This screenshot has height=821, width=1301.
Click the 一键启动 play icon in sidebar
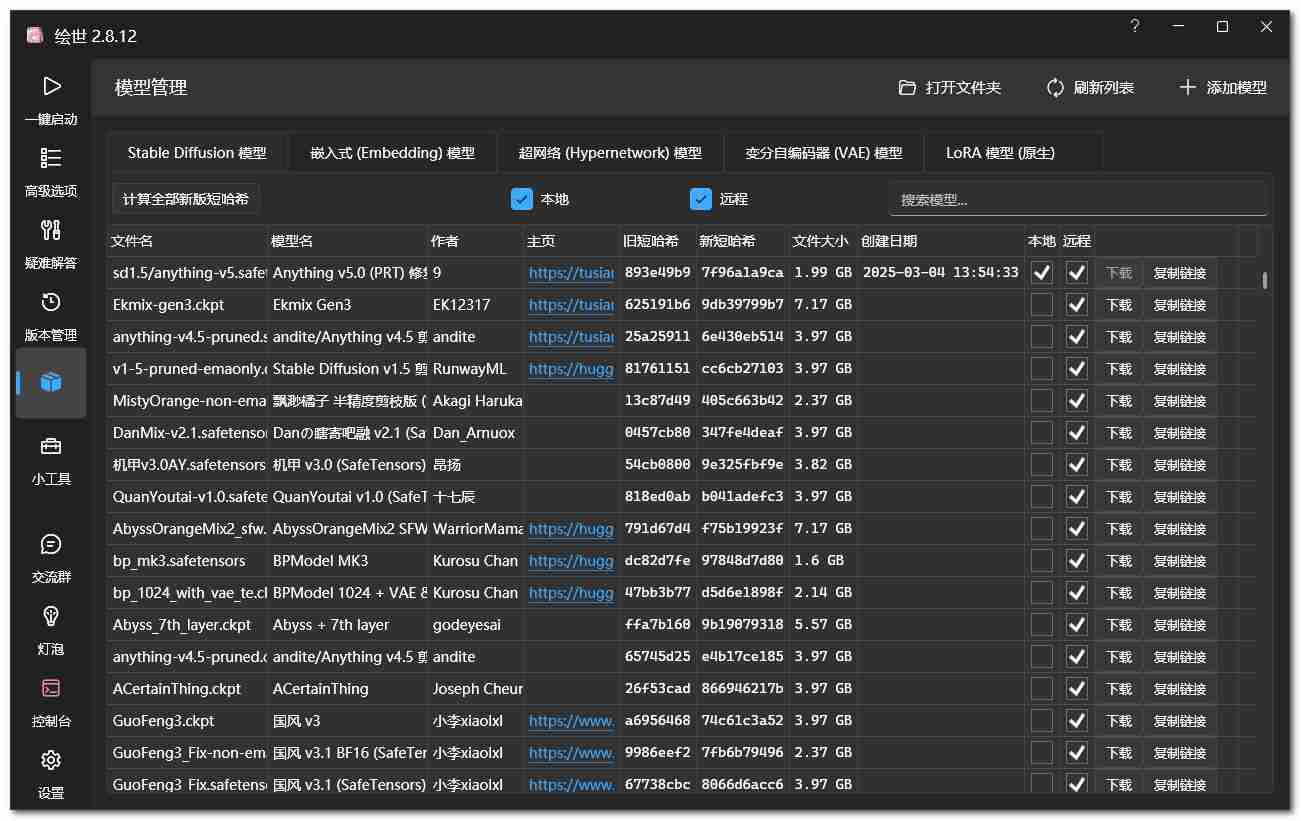[x=51, y=88]
